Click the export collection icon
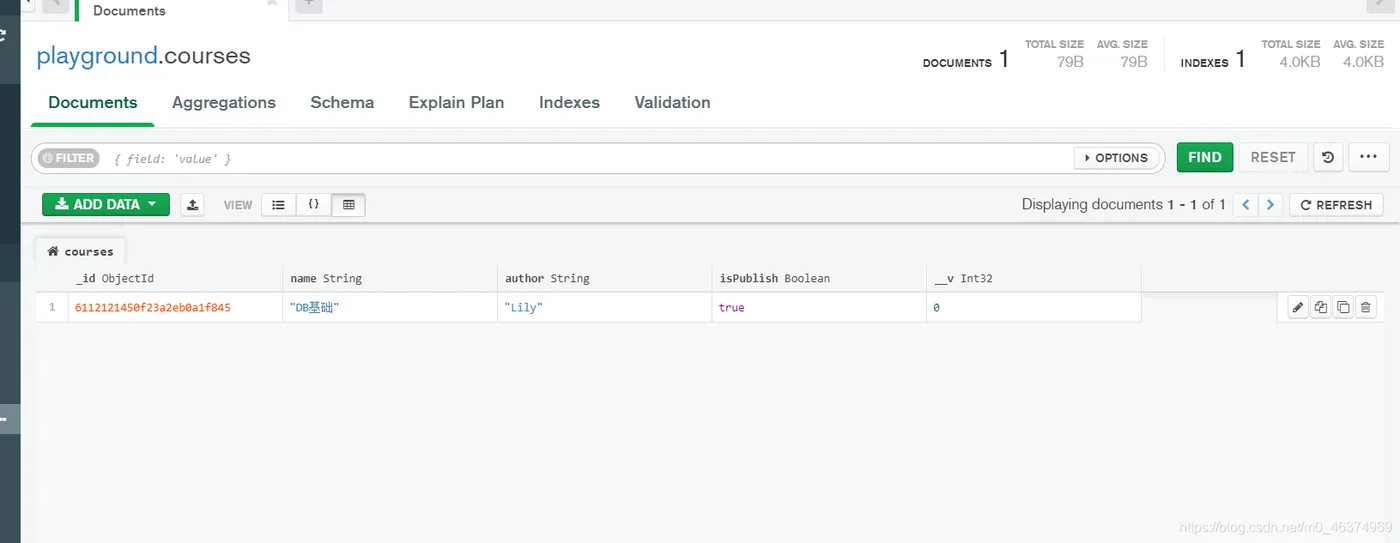 click(193, 205)
